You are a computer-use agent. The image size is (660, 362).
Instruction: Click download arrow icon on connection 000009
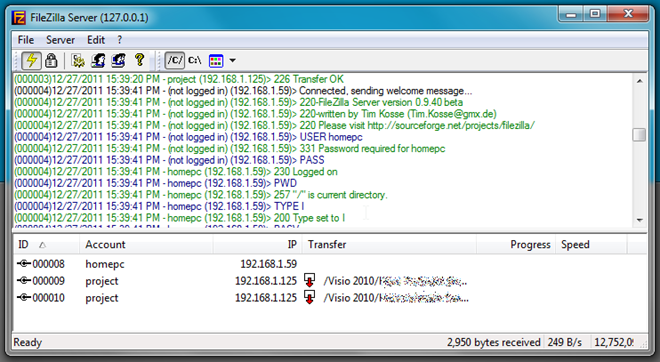click(x=310, y=280)
